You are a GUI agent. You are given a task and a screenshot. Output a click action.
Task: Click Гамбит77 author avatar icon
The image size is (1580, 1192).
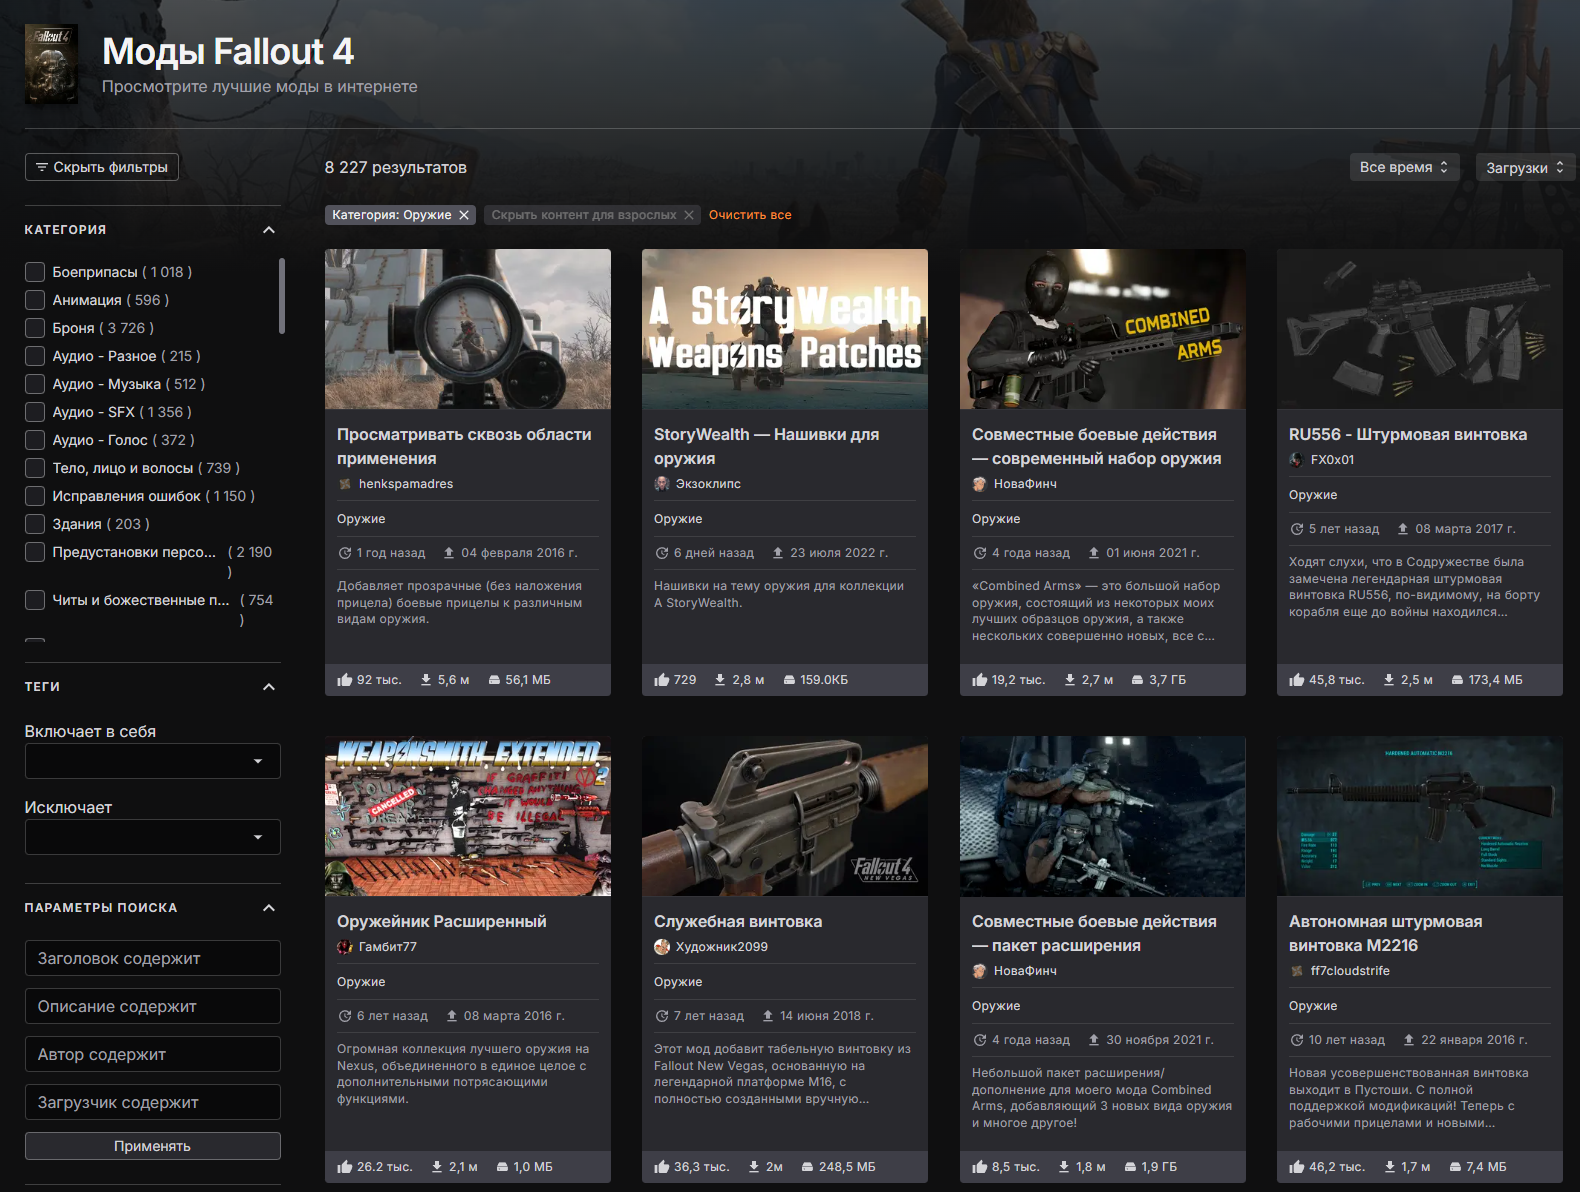coord(345,947)
